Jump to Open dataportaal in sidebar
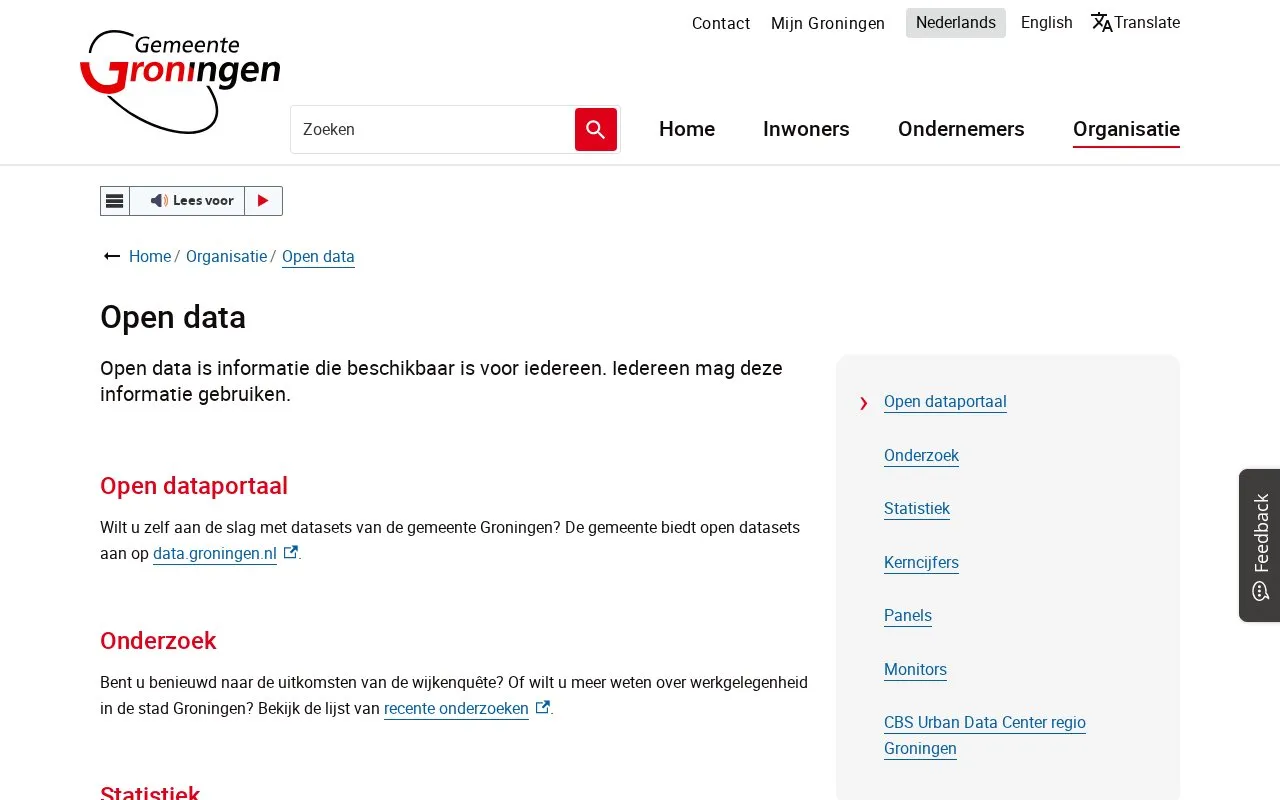This screenshot has height=800, width=1280. [x=945, y=402]
